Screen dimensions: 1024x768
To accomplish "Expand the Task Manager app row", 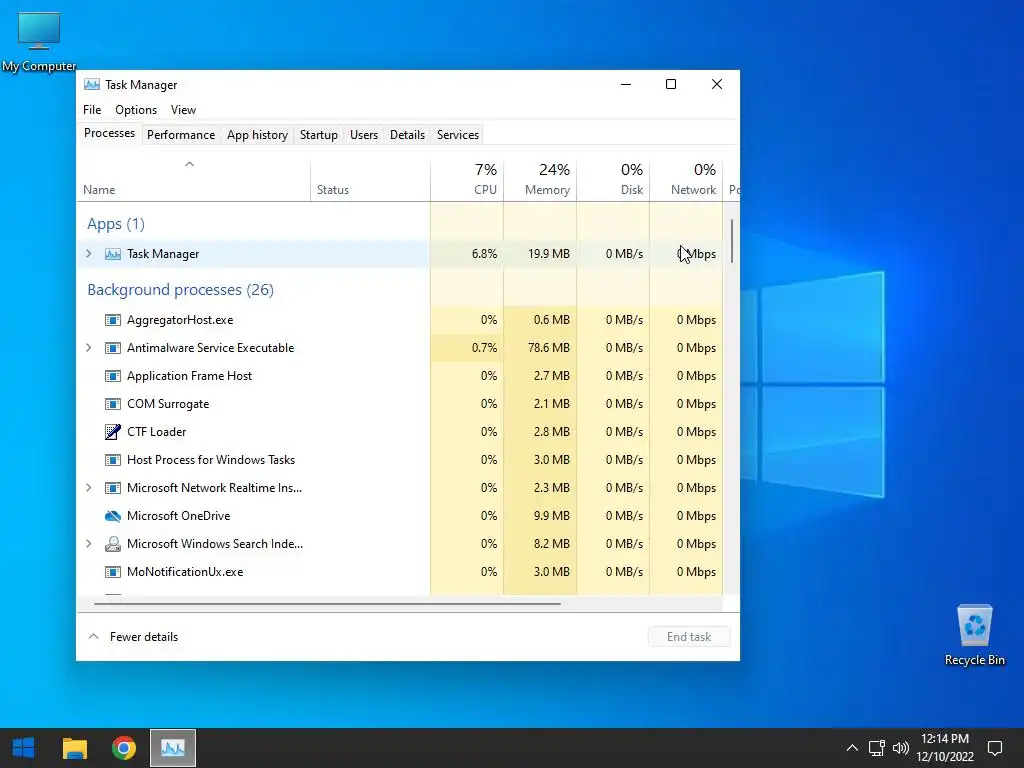I will 89,253.
